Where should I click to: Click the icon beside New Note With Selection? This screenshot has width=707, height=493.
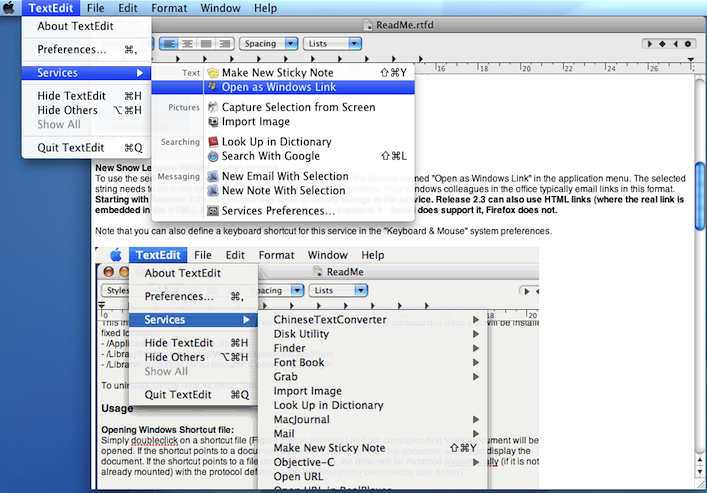click(213, 191)
